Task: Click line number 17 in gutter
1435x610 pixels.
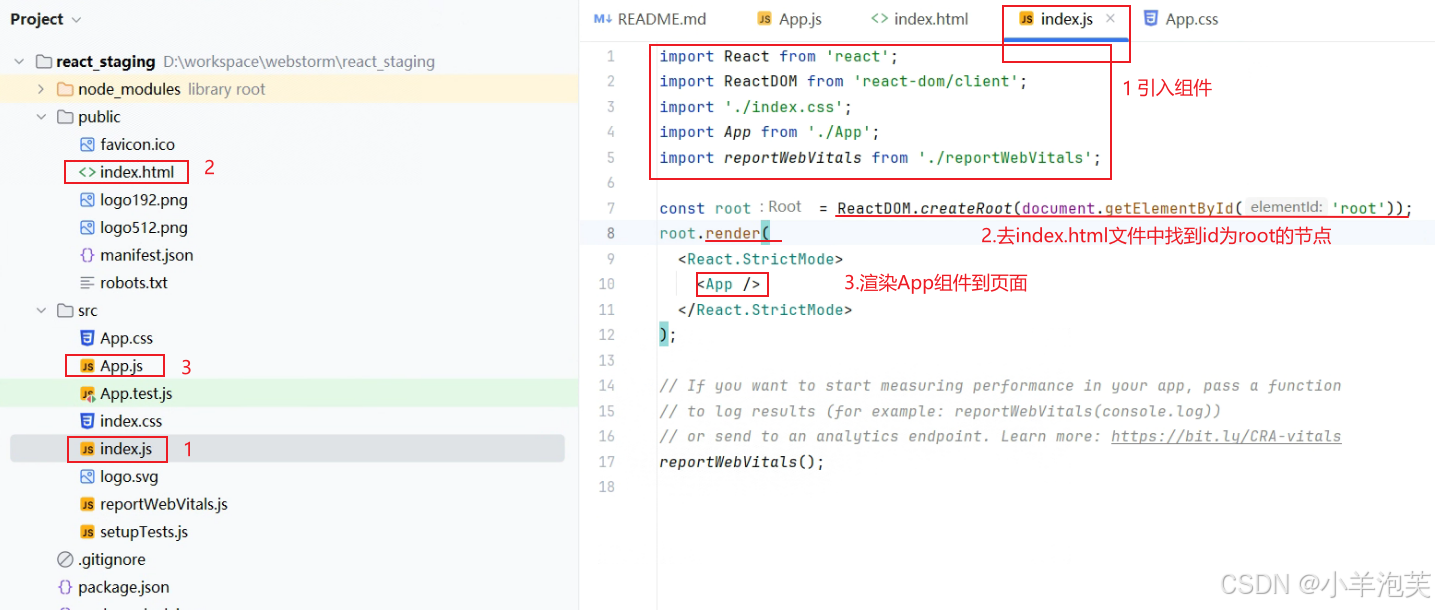Action: coord(607,462)
